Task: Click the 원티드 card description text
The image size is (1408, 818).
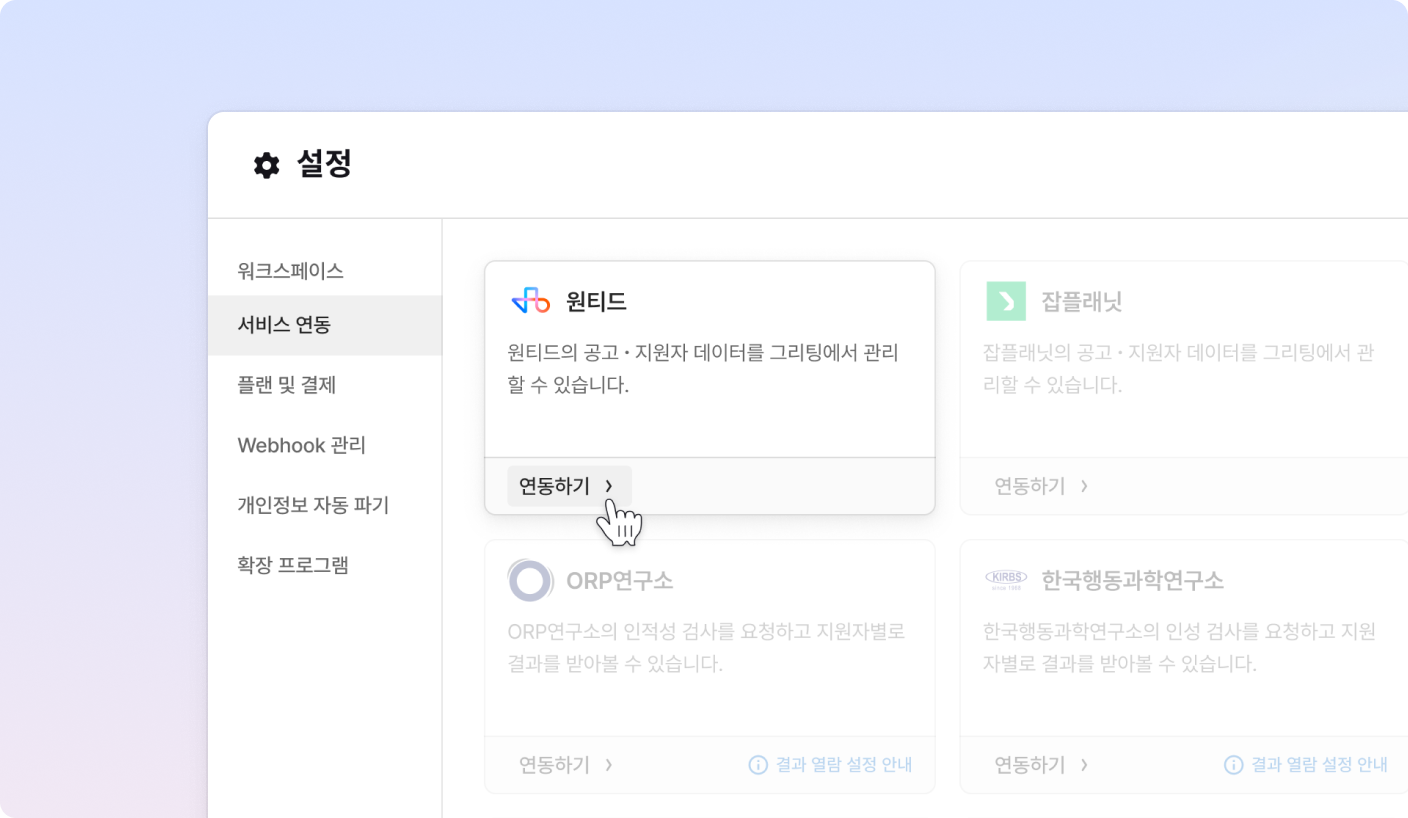Action: pyautogui.click(x=703, y=368)
